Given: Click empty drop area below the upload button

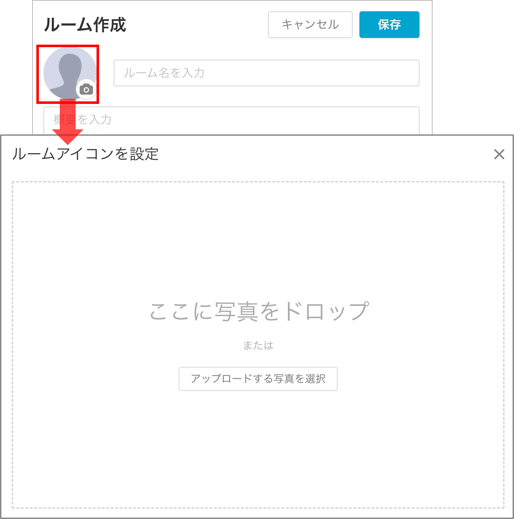Looking at the screenshot, I should click(x=258, y=450).
